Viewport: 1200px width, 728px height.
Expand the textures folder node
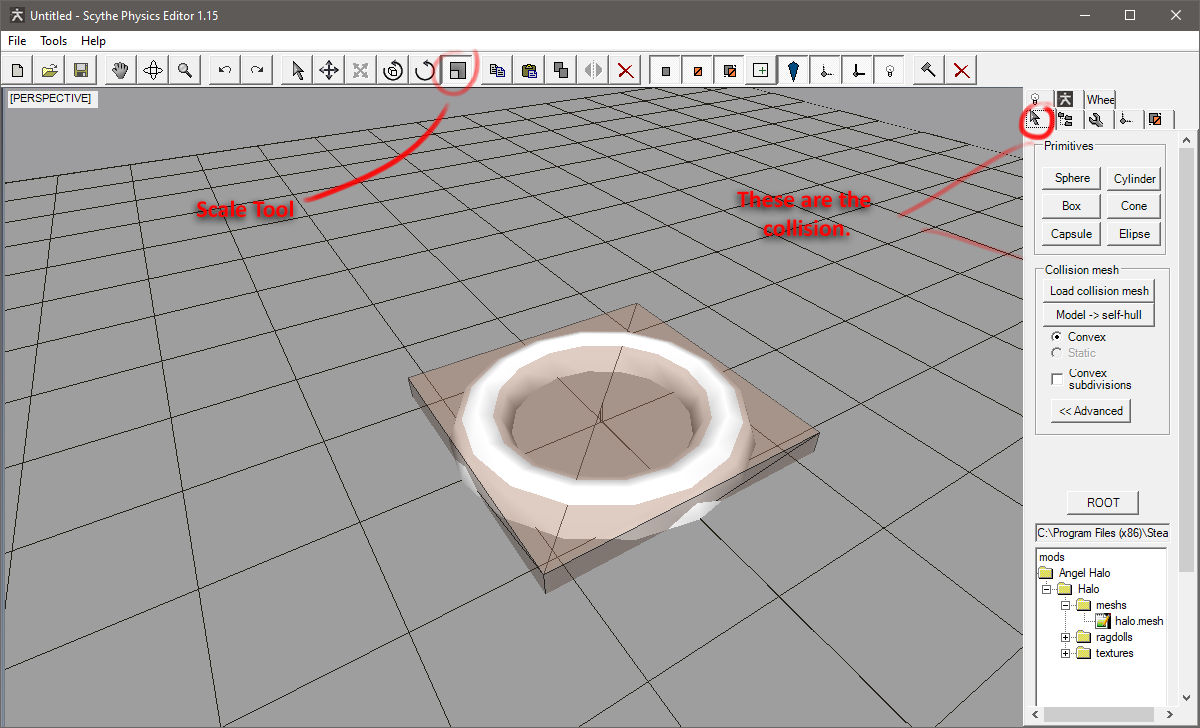pyautogui.click(x=1066, y=653)
